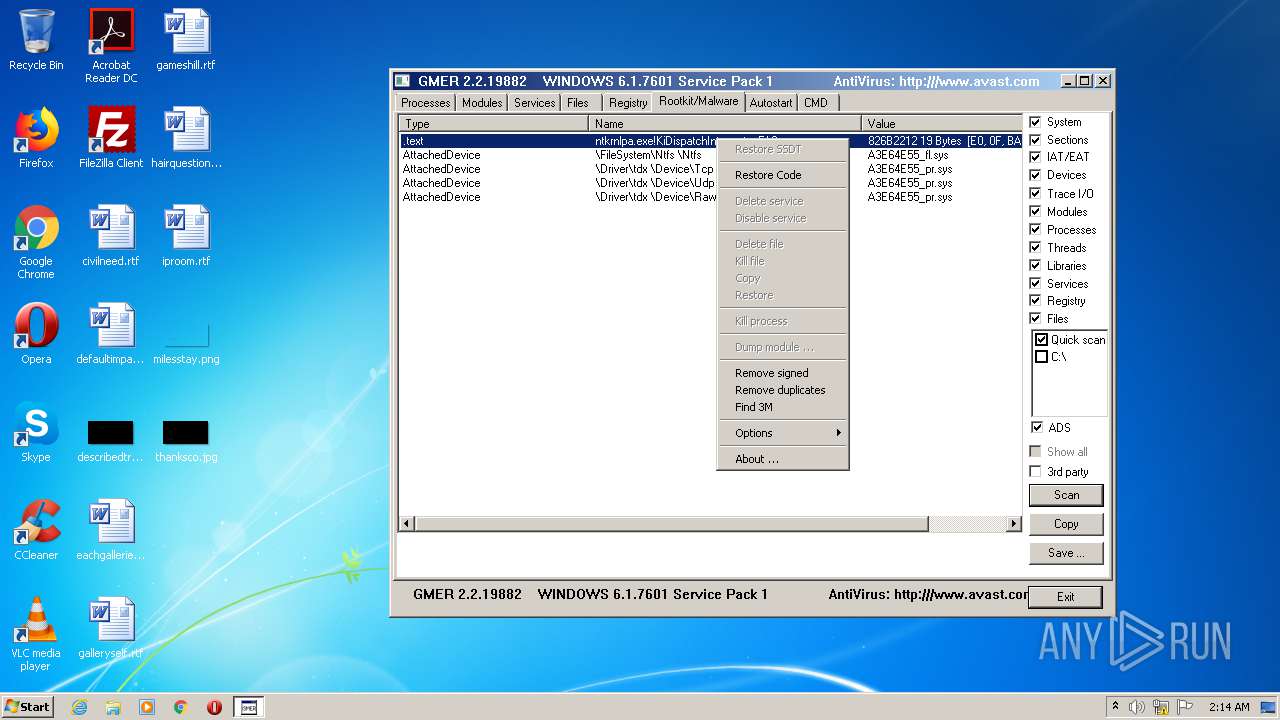1280x720 pixels.
Task: Click the taskbar clock 2:14 AM
Action: tap(1228, 707)
